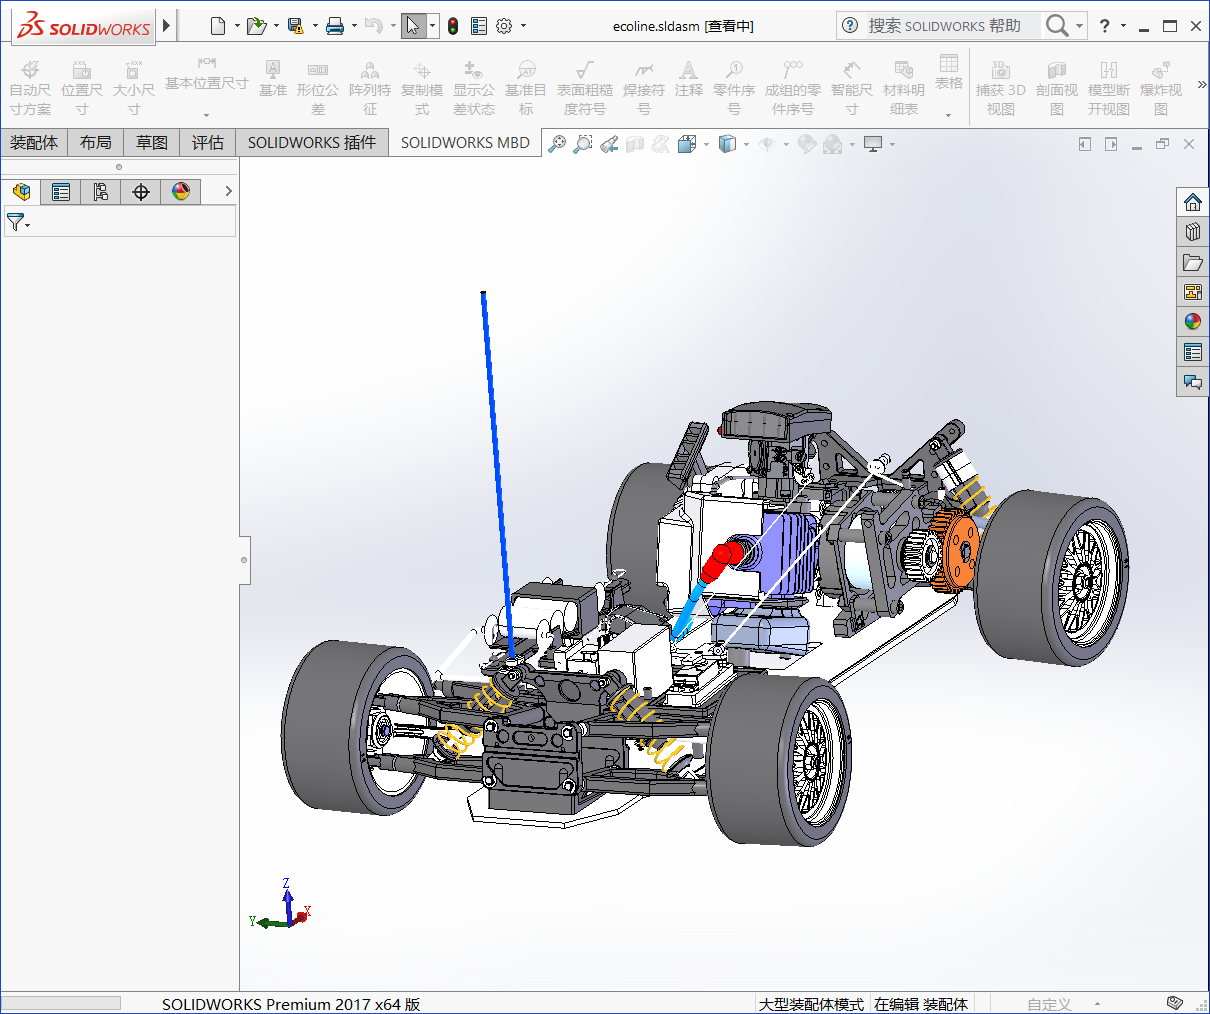Open the Display Style dropdown arrow
The image size is (1210, 1014).
tap(746, 145)
